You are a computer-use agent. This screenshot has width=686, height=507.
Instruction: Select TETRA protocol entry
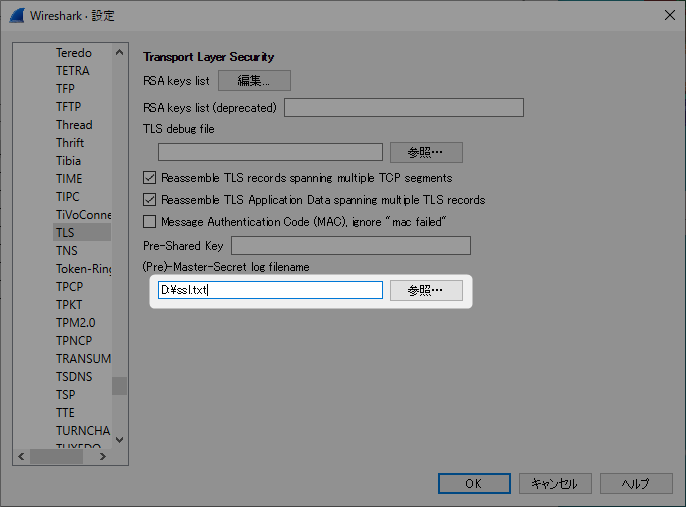pyautogui.click(x=73, y=71)
